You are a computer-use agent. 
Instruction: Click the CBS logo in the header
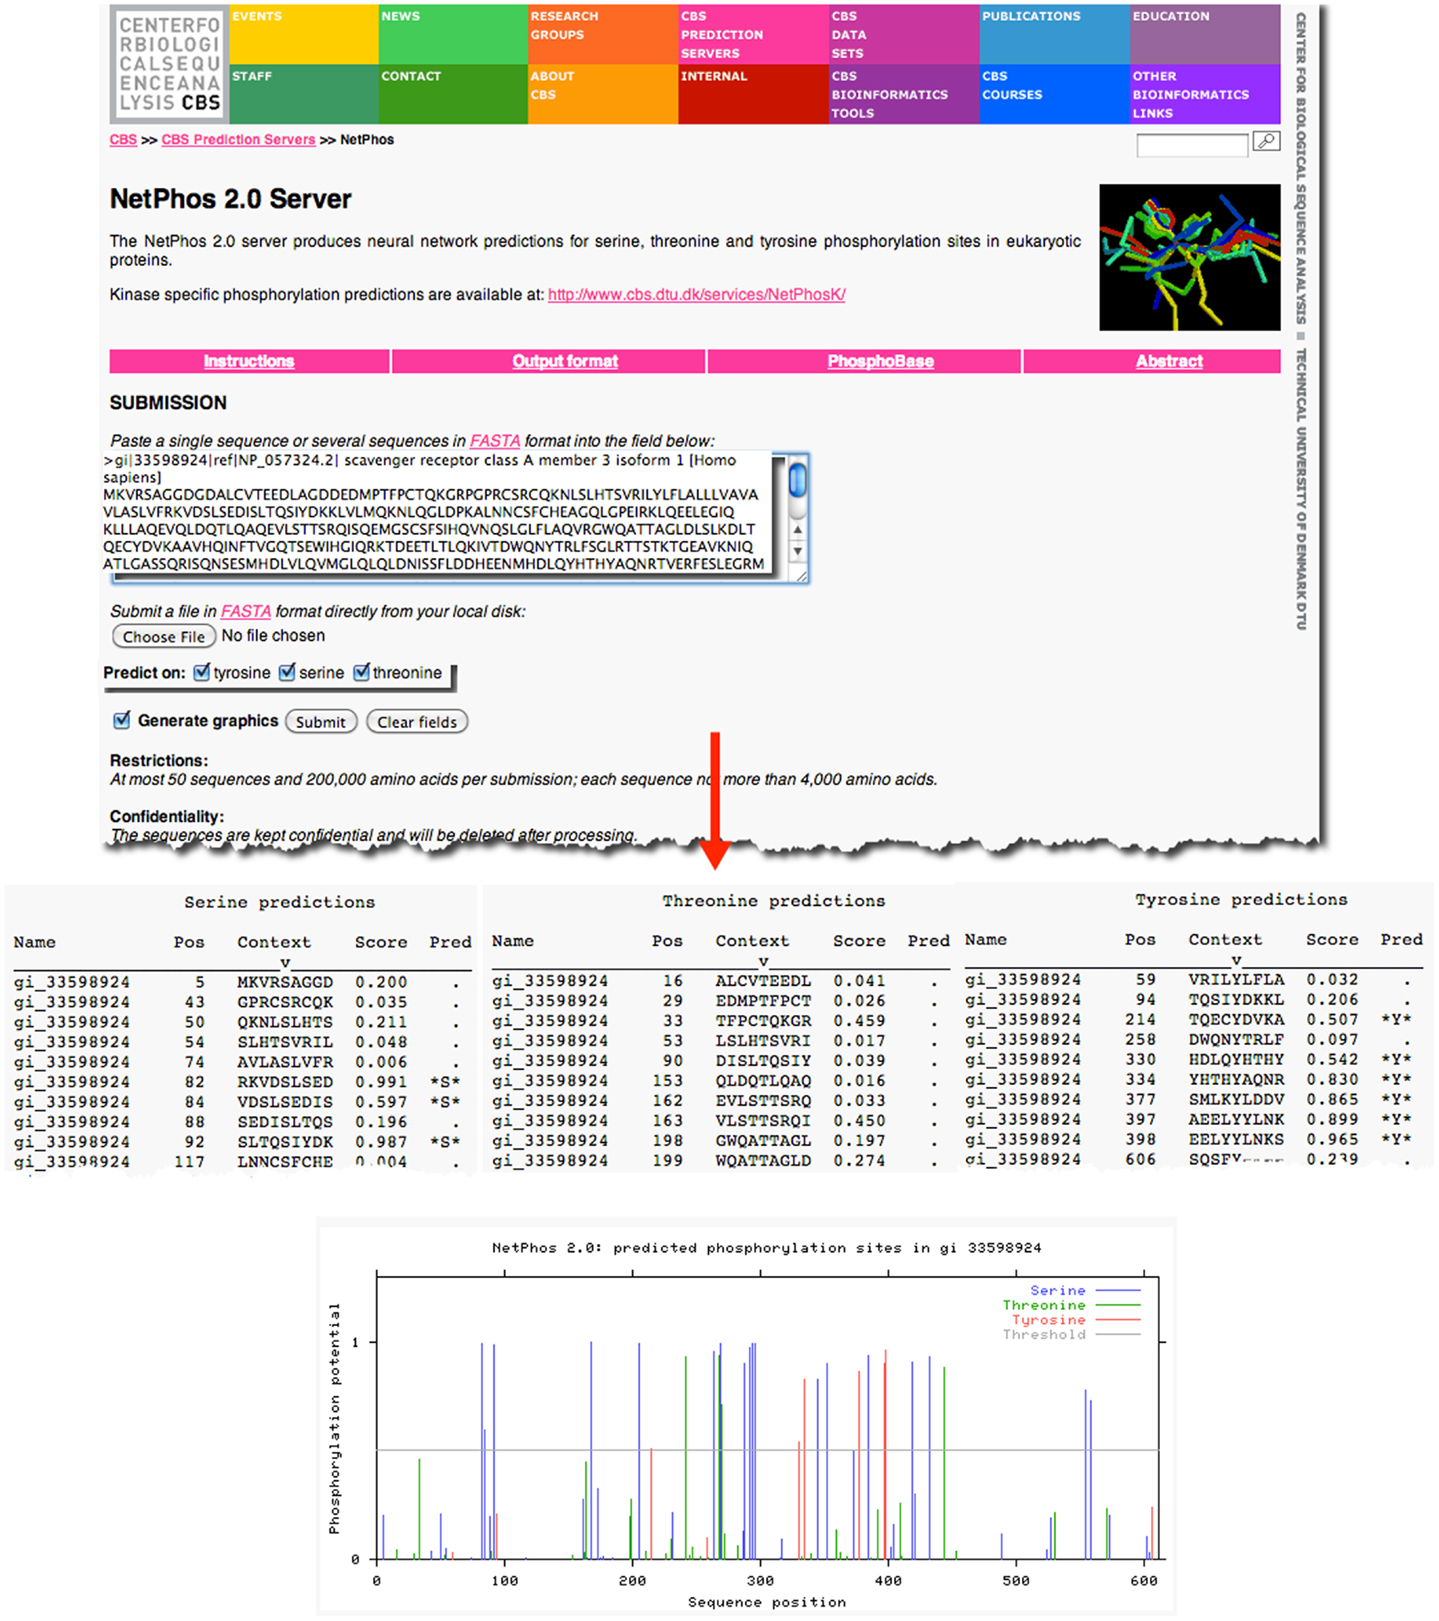pos(169,63)
